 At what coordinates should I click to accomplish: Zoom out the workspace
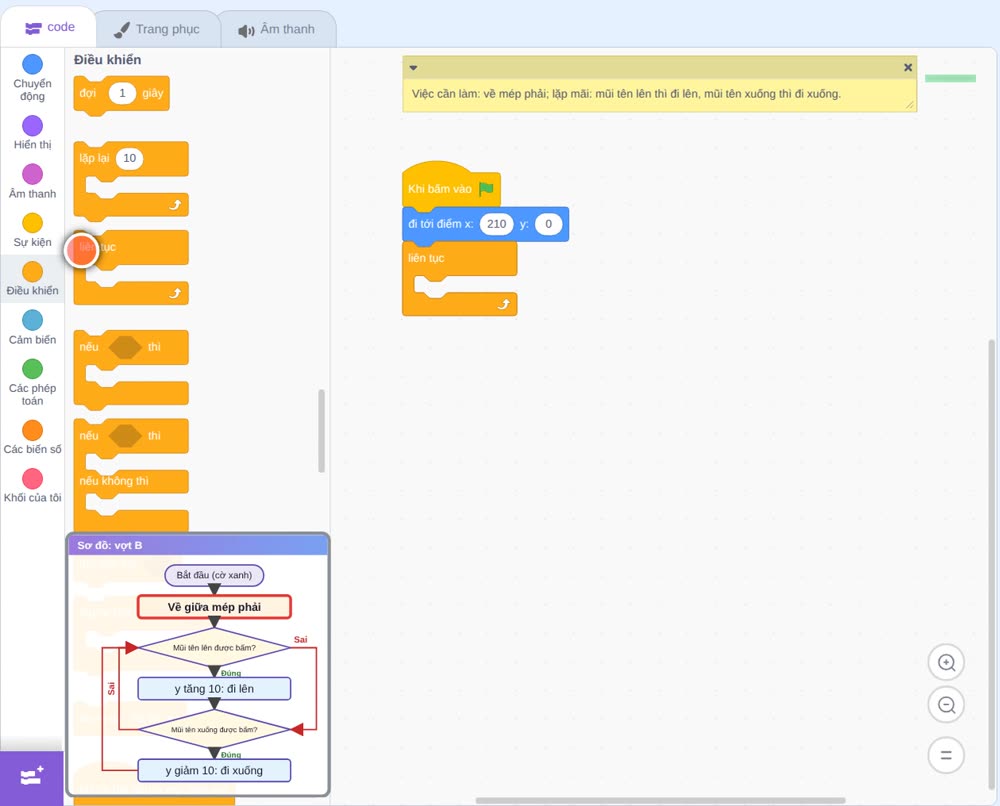click(x=946, y=705)
